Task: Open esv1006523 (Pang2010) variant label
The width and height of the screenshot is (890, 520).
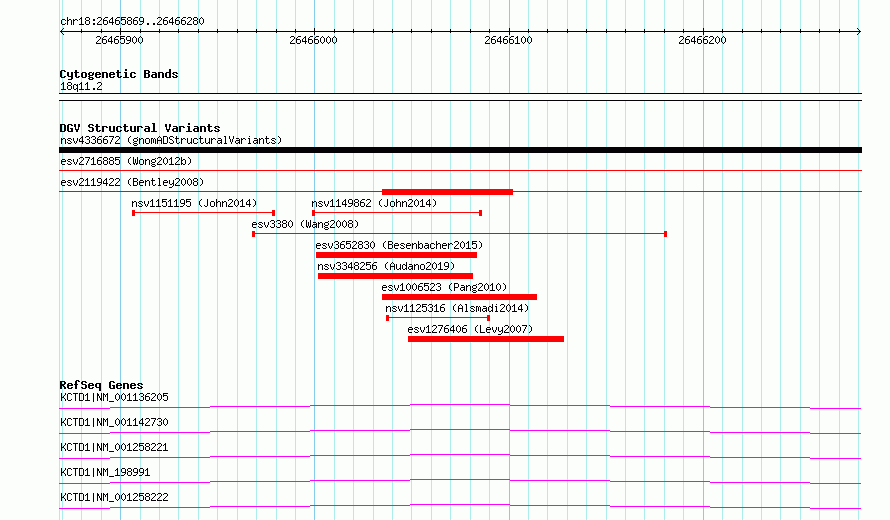Action: [444, 287]
